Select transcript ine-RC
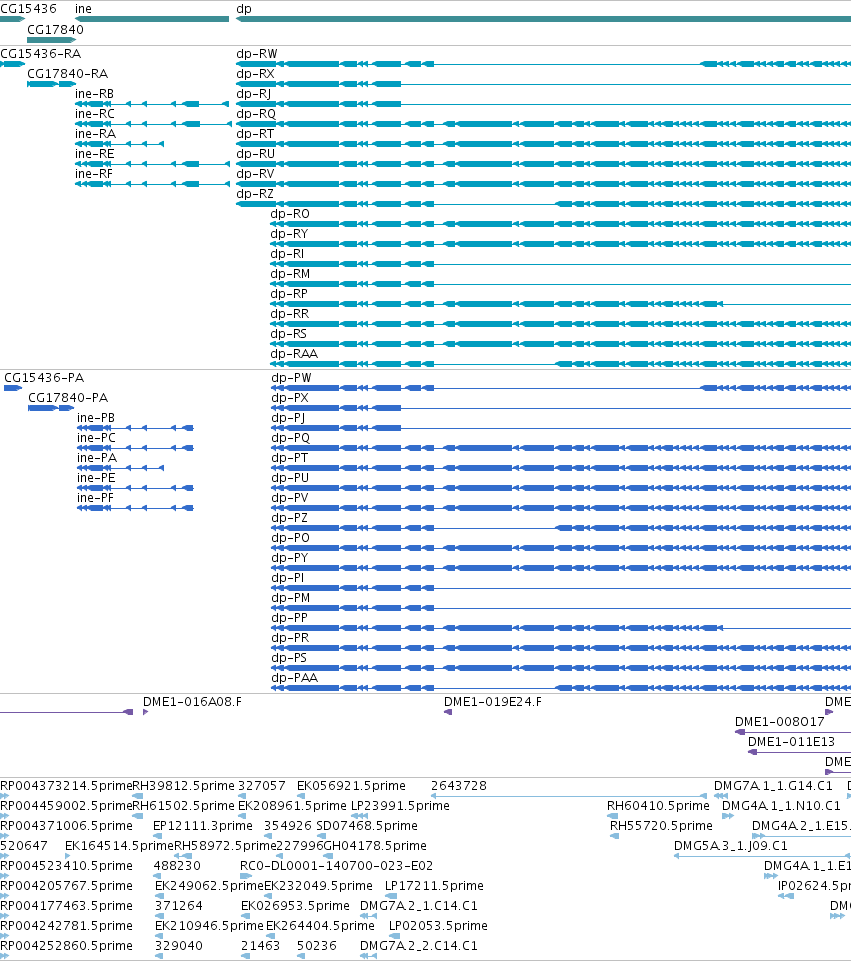Viewport: 851px width, 961px height. (94, 114)
